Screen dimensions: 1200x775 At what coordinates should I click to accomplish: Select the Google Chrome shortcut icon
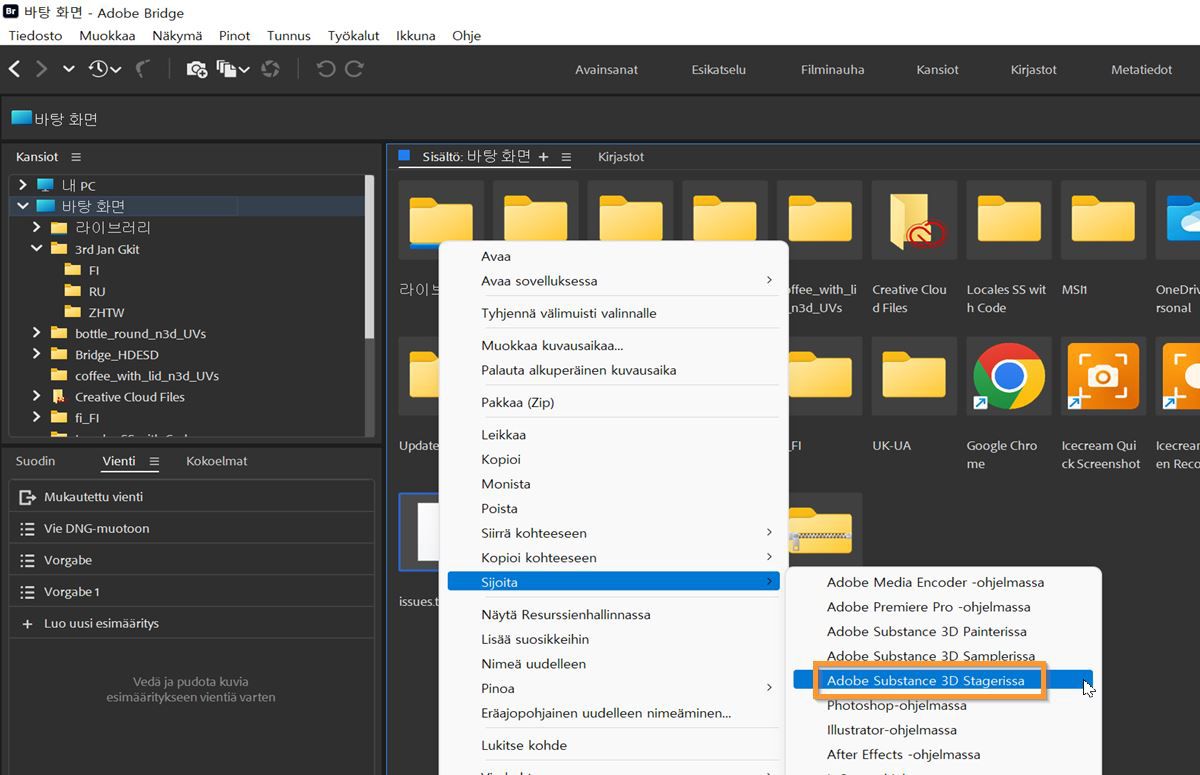point(1009,376)
